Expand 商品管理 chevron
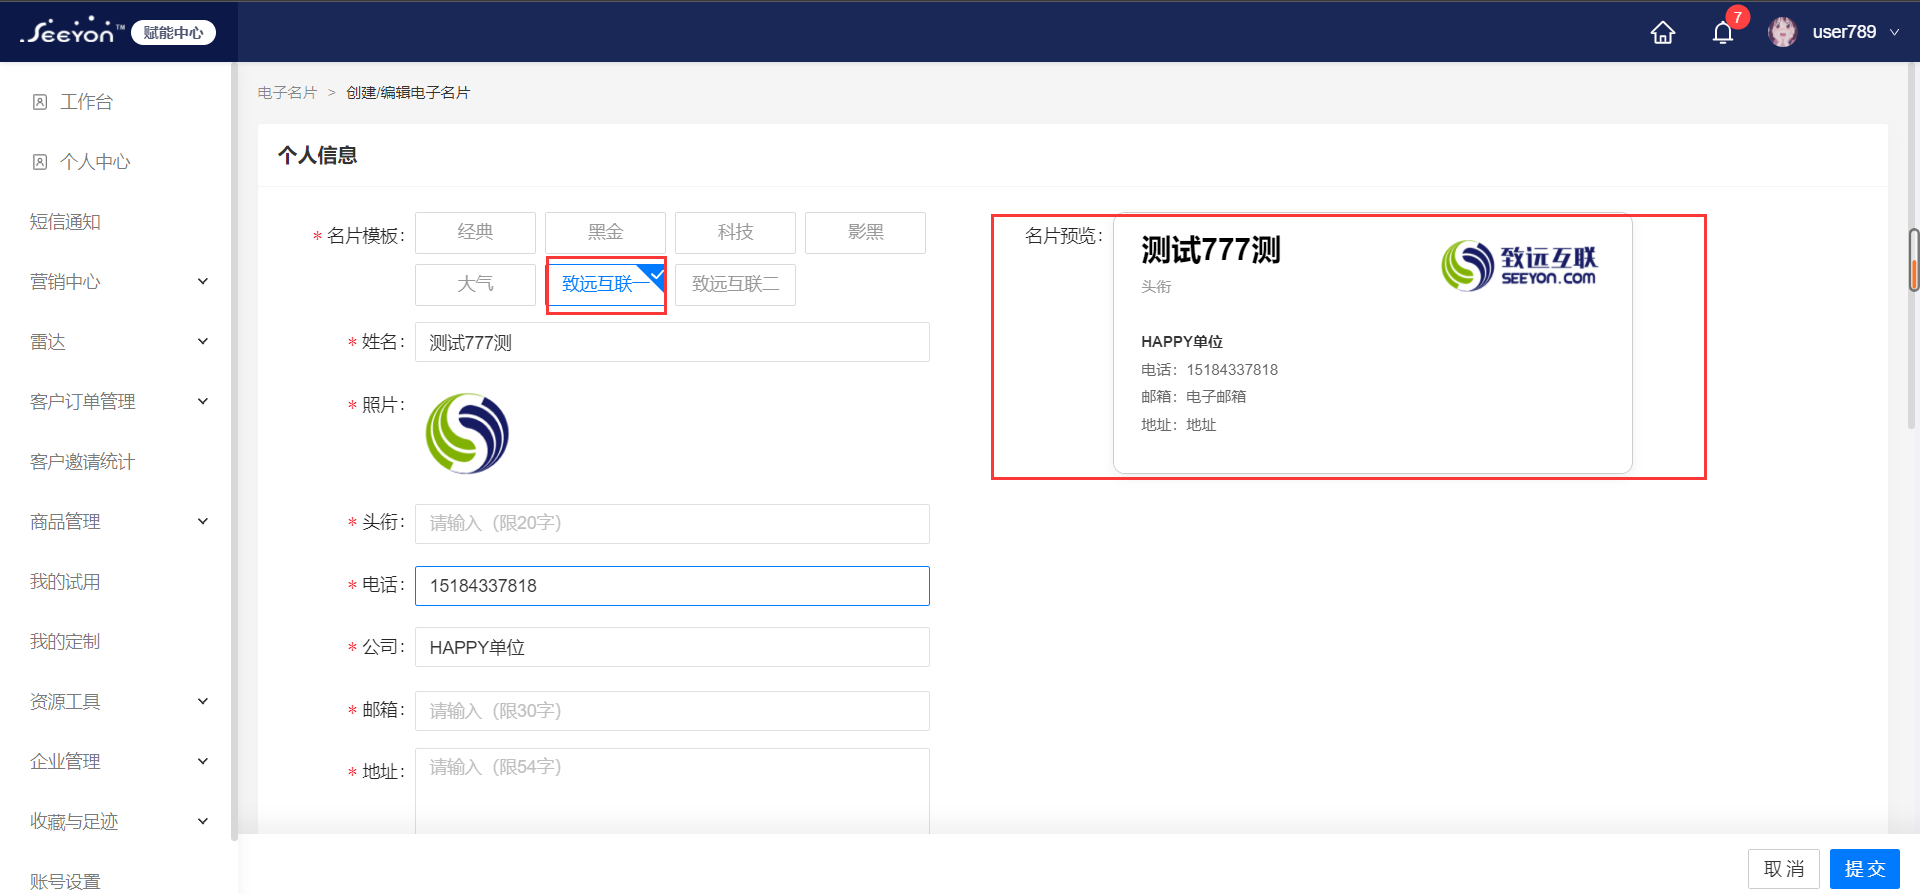The width and height of the screenshot is (1920, 894). pyautogui.click(x=203, y=522)
